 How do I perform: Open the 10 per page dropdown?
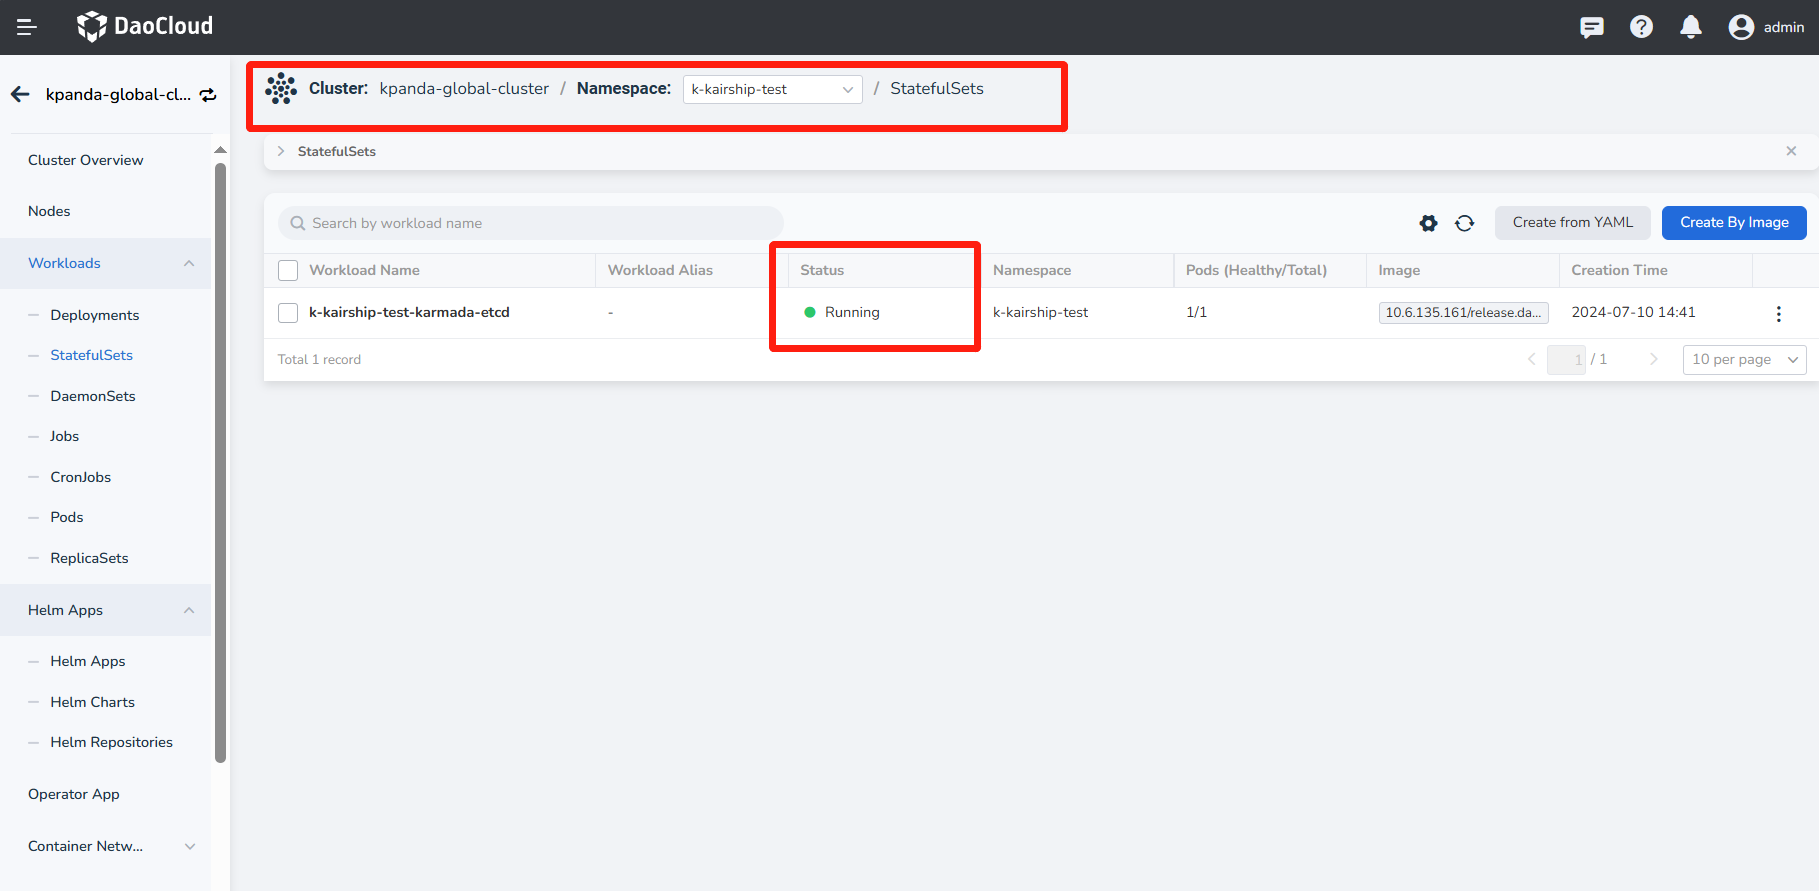click(x=1744, y=359)
